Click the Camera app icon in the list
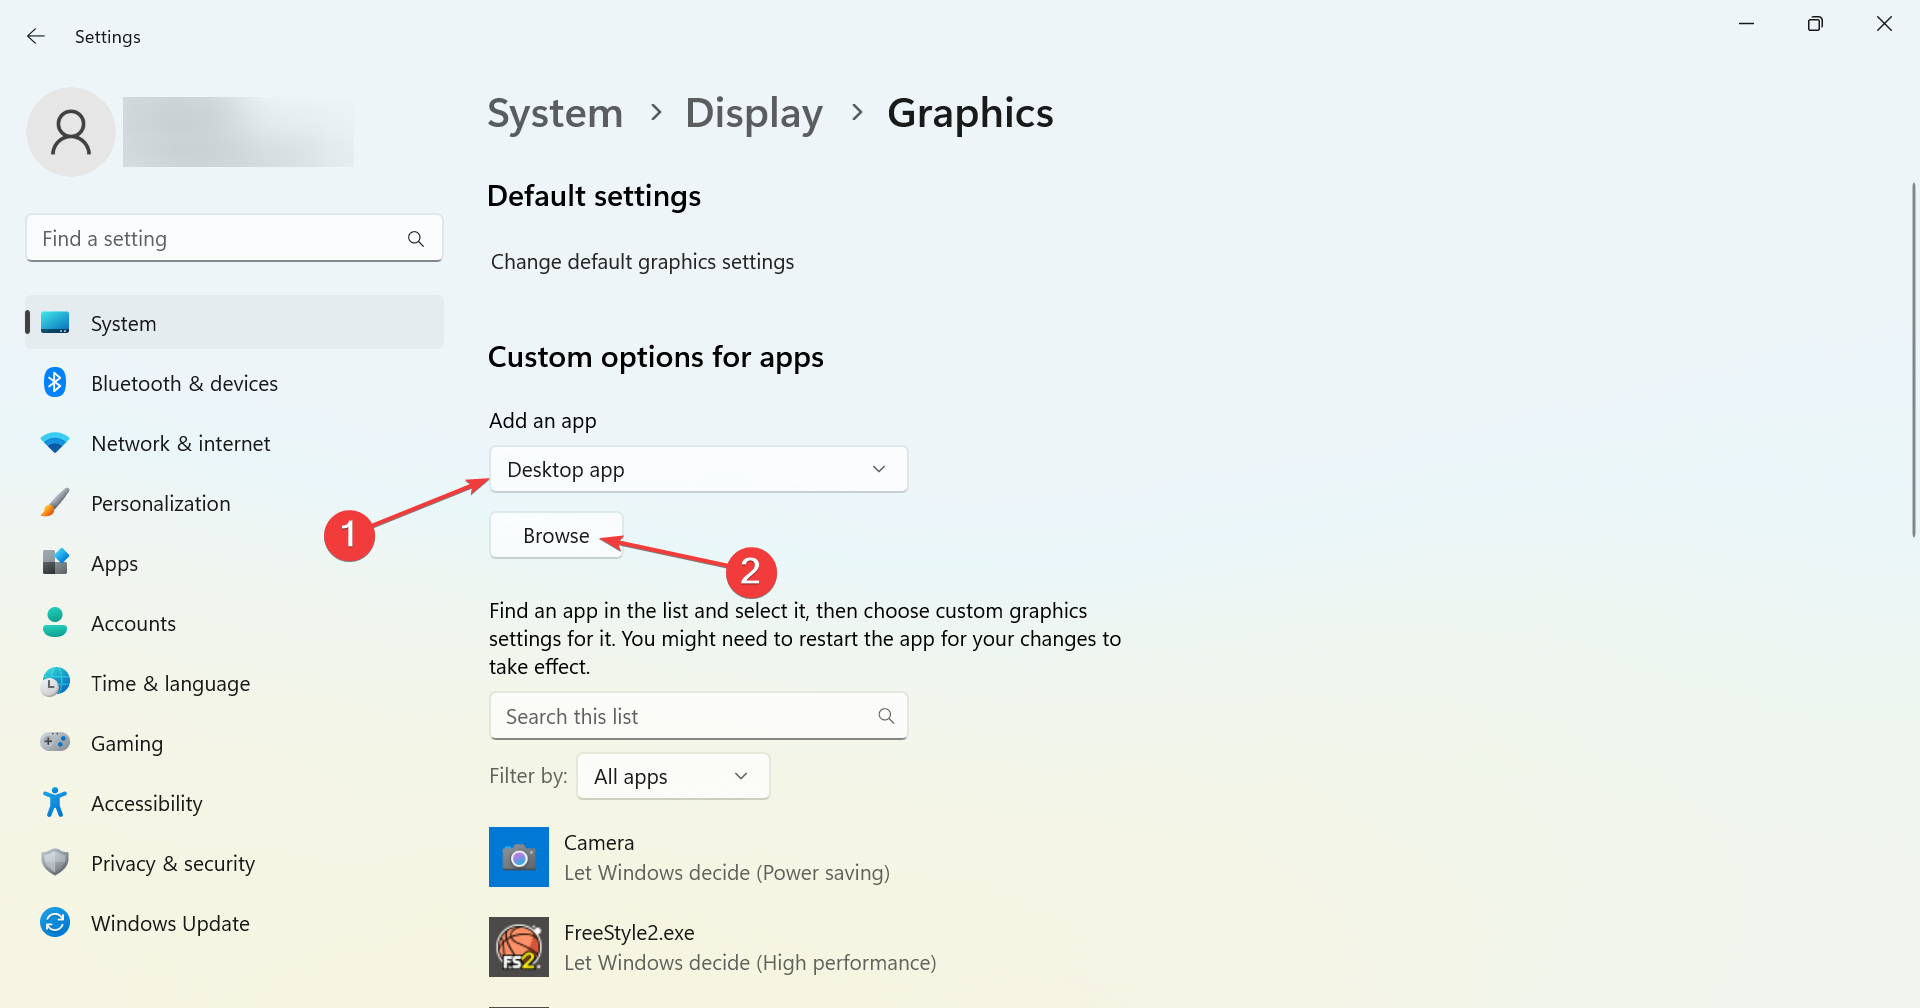 tap(519, 857)
